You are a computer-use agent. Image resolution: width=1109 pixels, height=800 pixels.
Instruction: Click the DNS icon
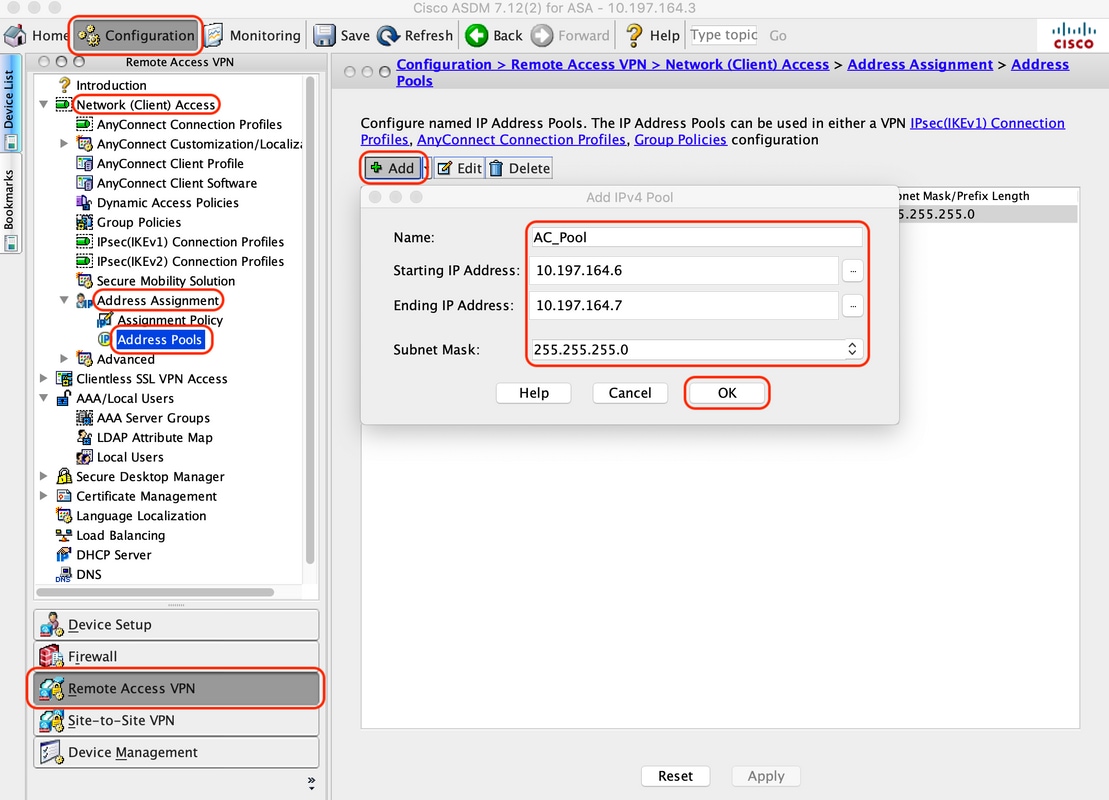(x=64, y=574)
